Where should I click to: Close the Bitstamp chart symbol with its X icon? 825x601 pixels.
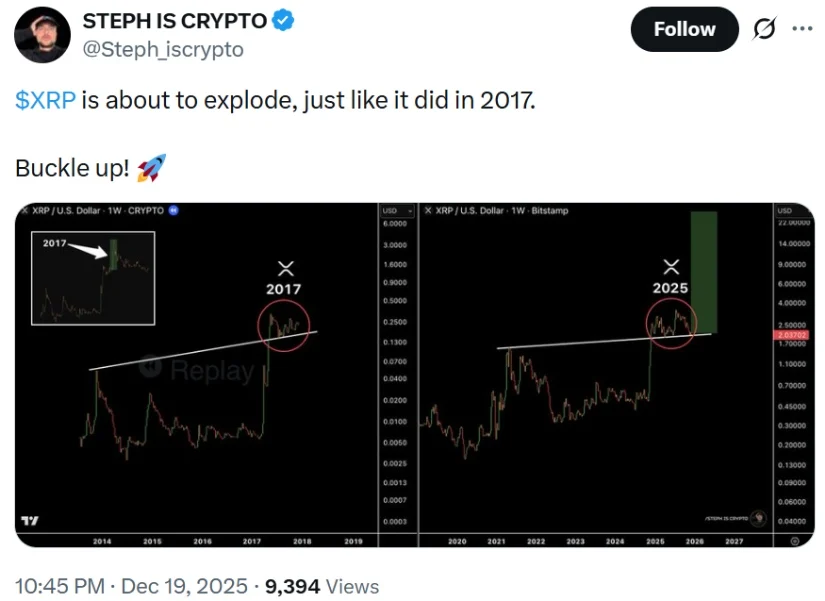point(428,211)
